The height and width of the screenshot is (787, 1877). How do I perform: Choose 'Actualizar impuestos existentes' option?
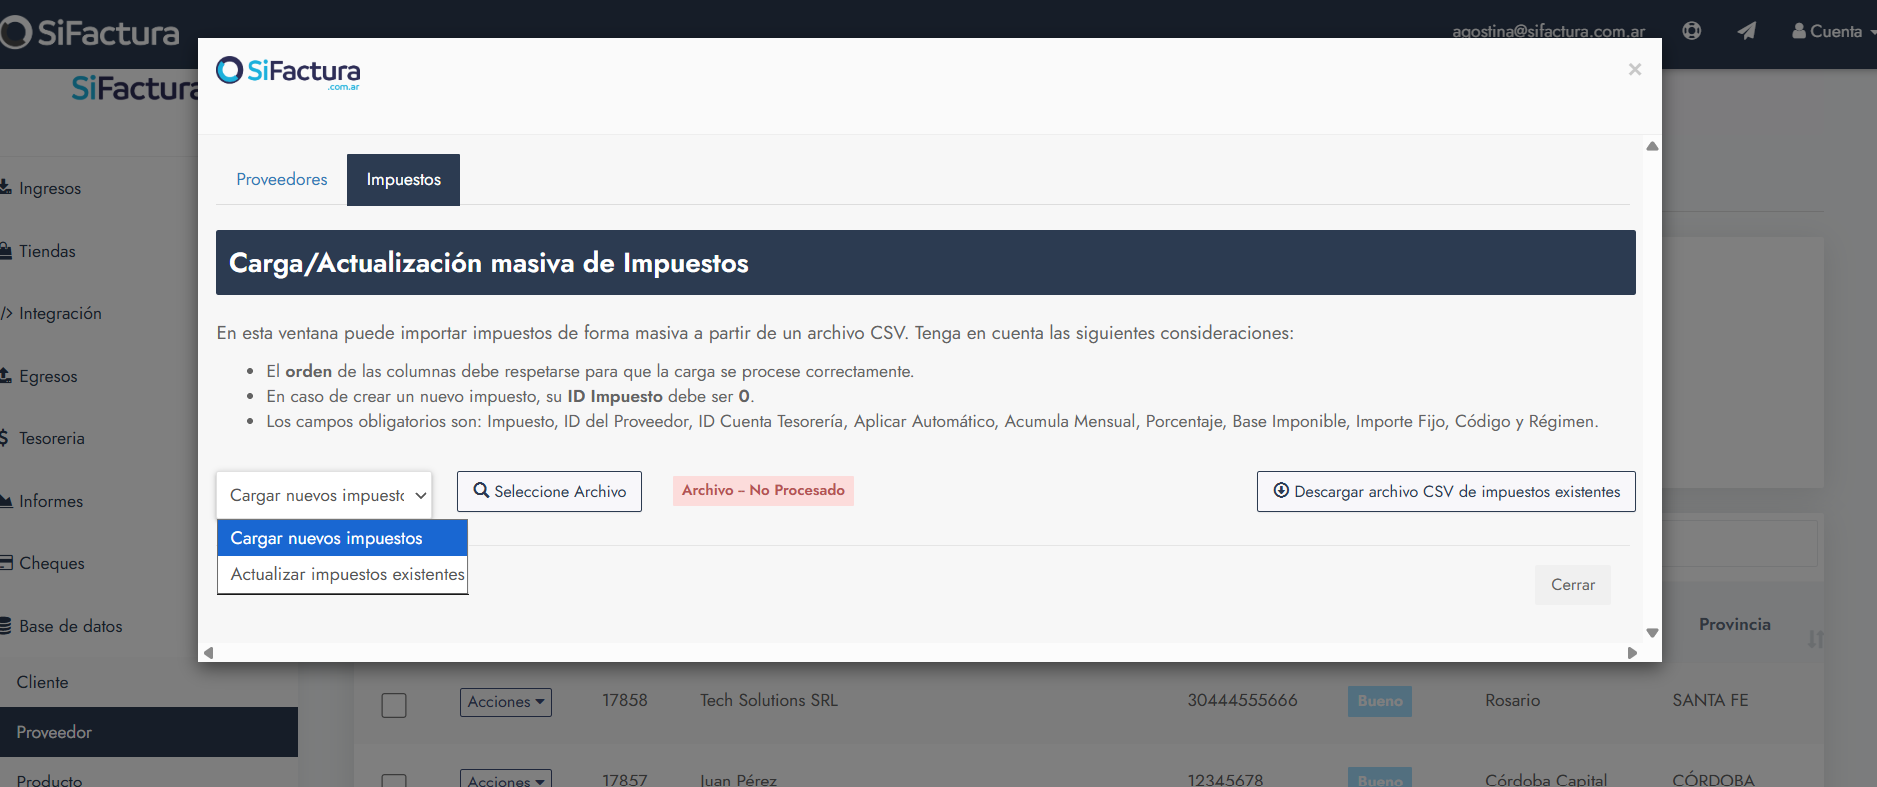tap(347, 574)
